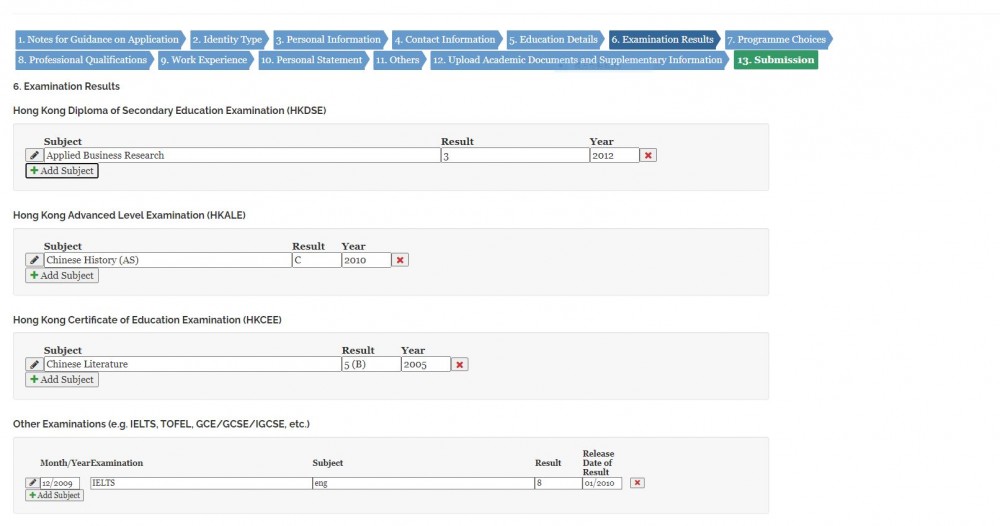Click the HKDSE Year field showing 2012
The height and width of the screenshot is (526, 1000).
(614, 156)
